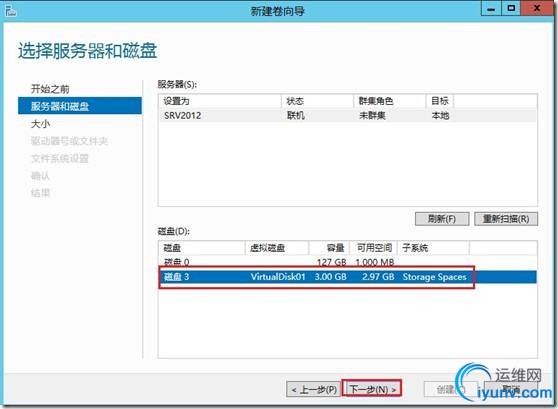This screenshot has height=409, width=558.
Task: Click the 未群集 cell in server row
Action: click(x=372, y=116)
